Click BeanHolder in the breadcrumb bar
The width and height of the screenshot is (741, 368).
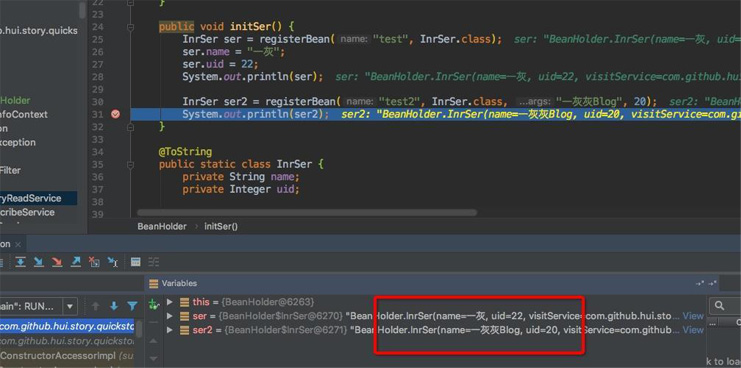pyautogui.click(x=162, y=226)
